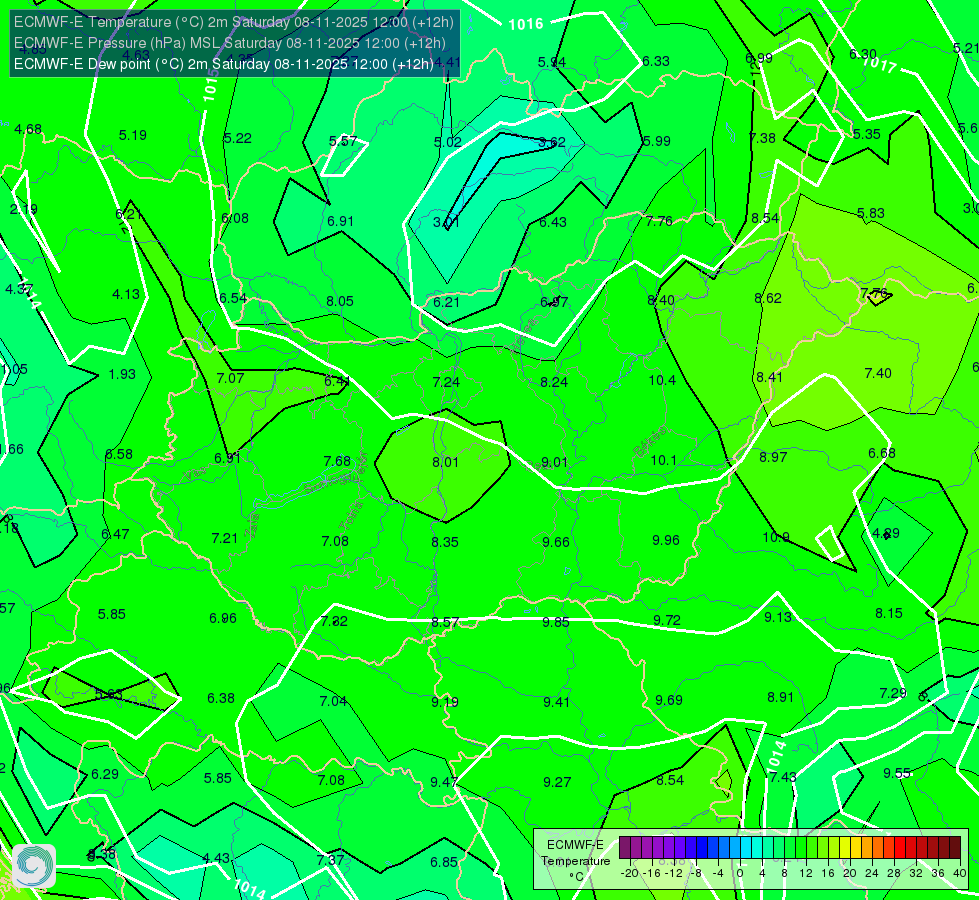
Task: Click the 1016 isobar label
Action: tap(526, 24)
